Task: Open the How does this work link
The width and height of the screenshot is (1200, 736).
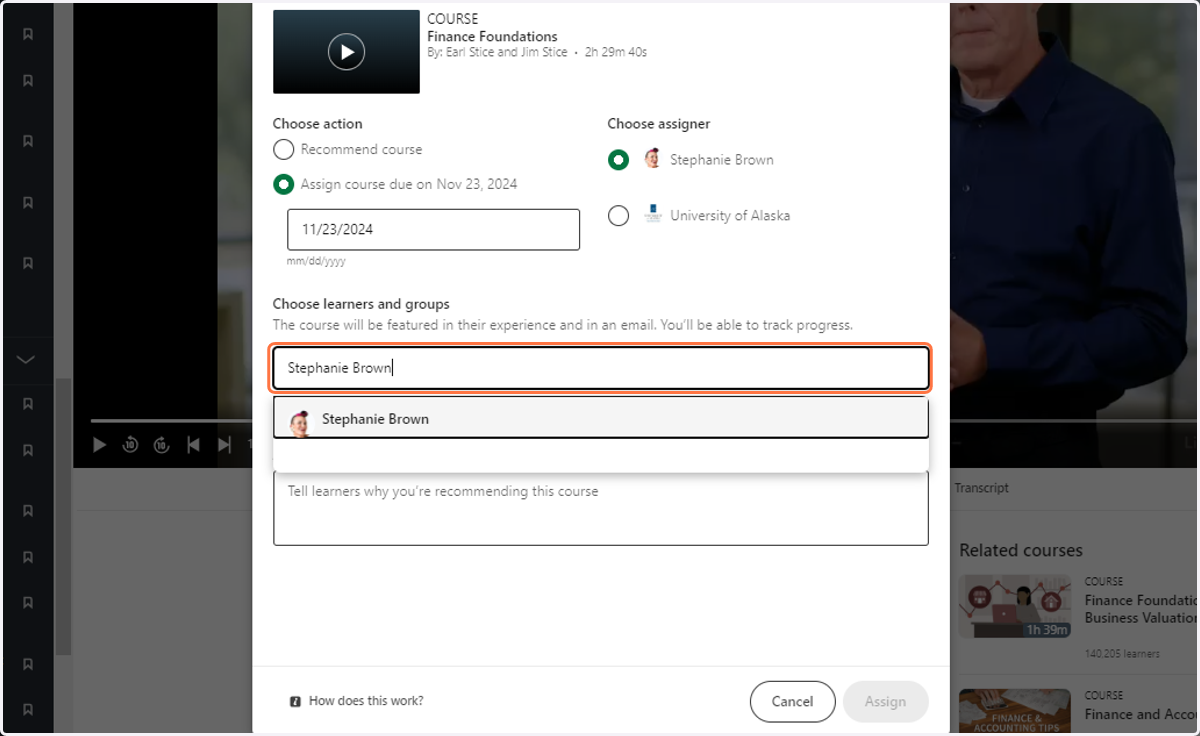Action: [x=366, y=701]
